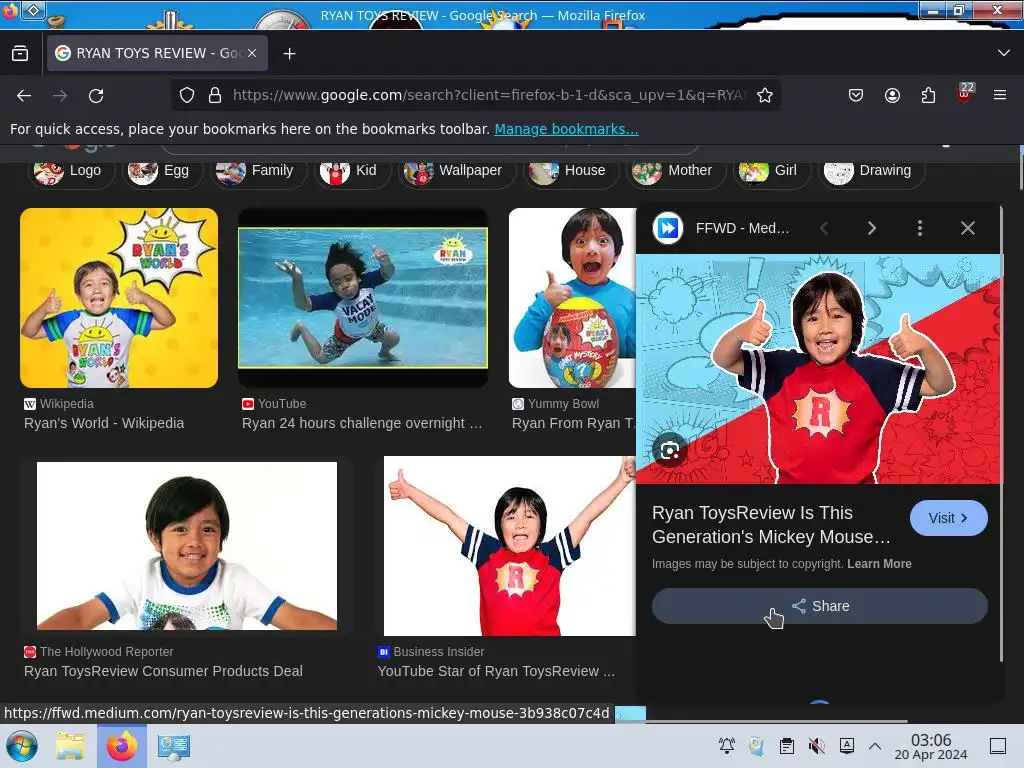Open the clipboard tray icon
Image resolution: width=1024 pixels, height=768 pixels.
click(787, 745)
